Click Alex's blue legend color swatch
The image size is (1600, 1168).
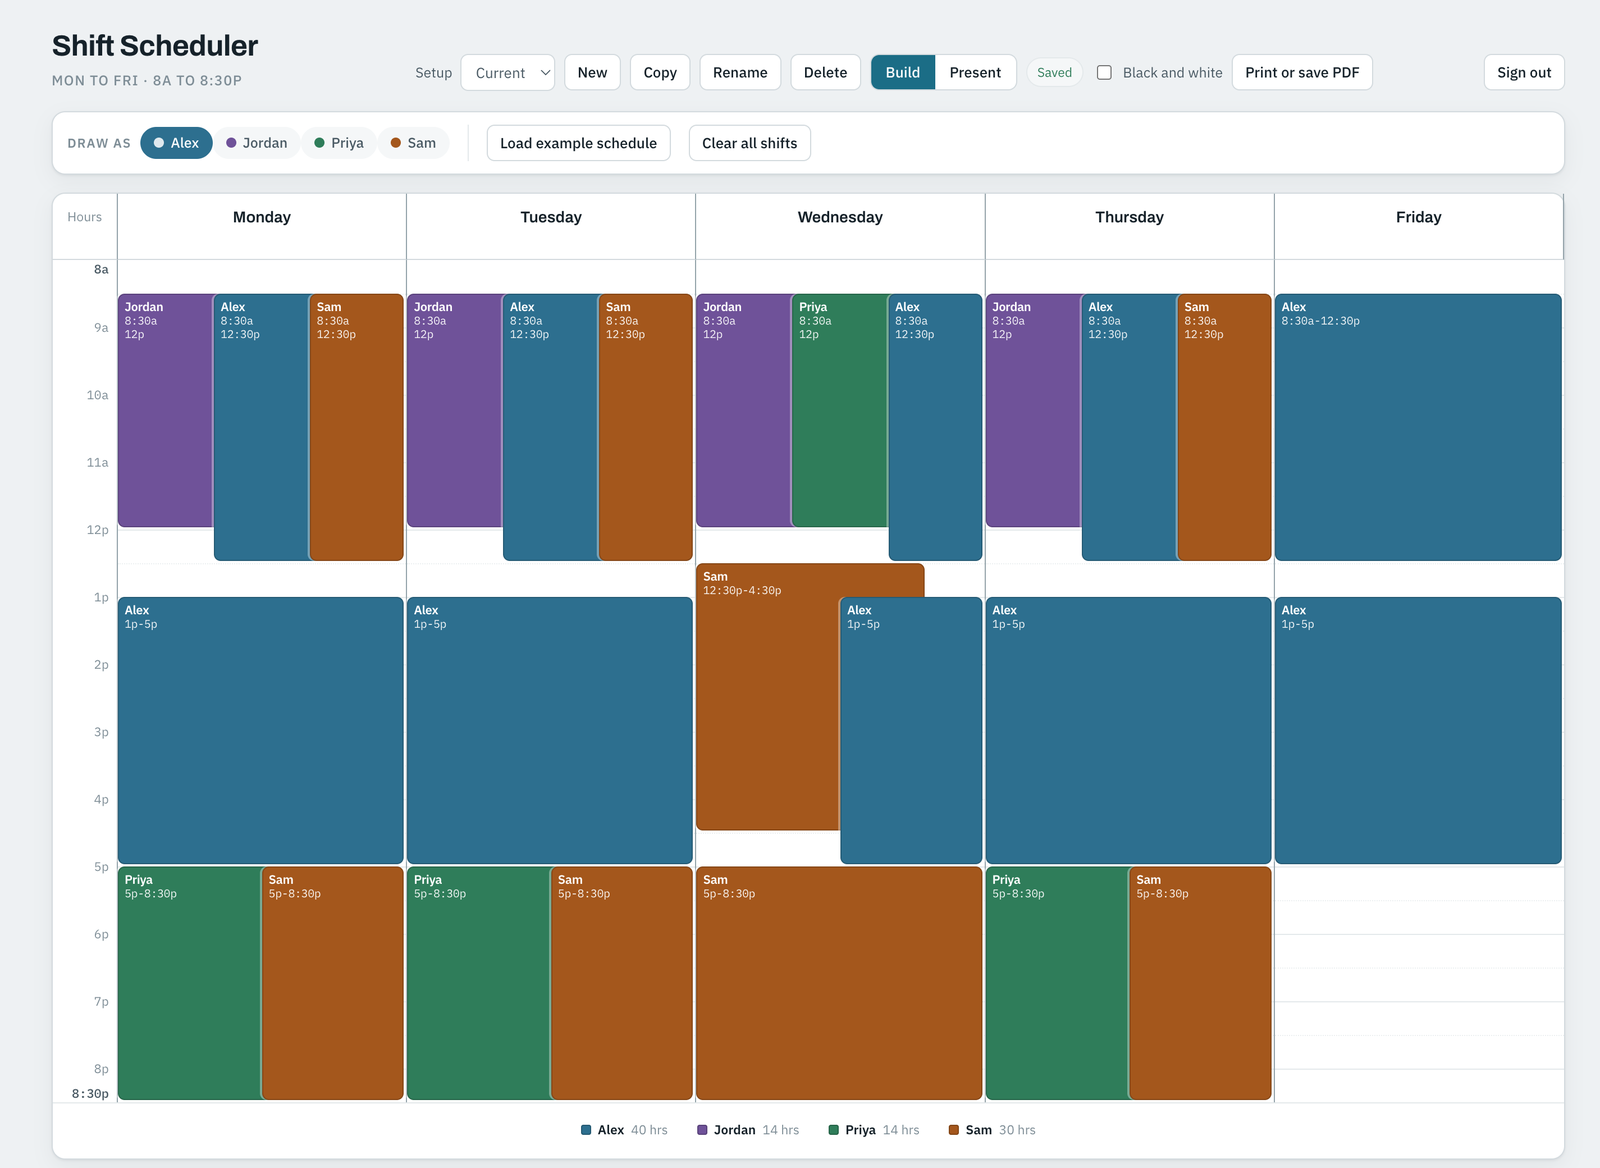pos(586,1130)
